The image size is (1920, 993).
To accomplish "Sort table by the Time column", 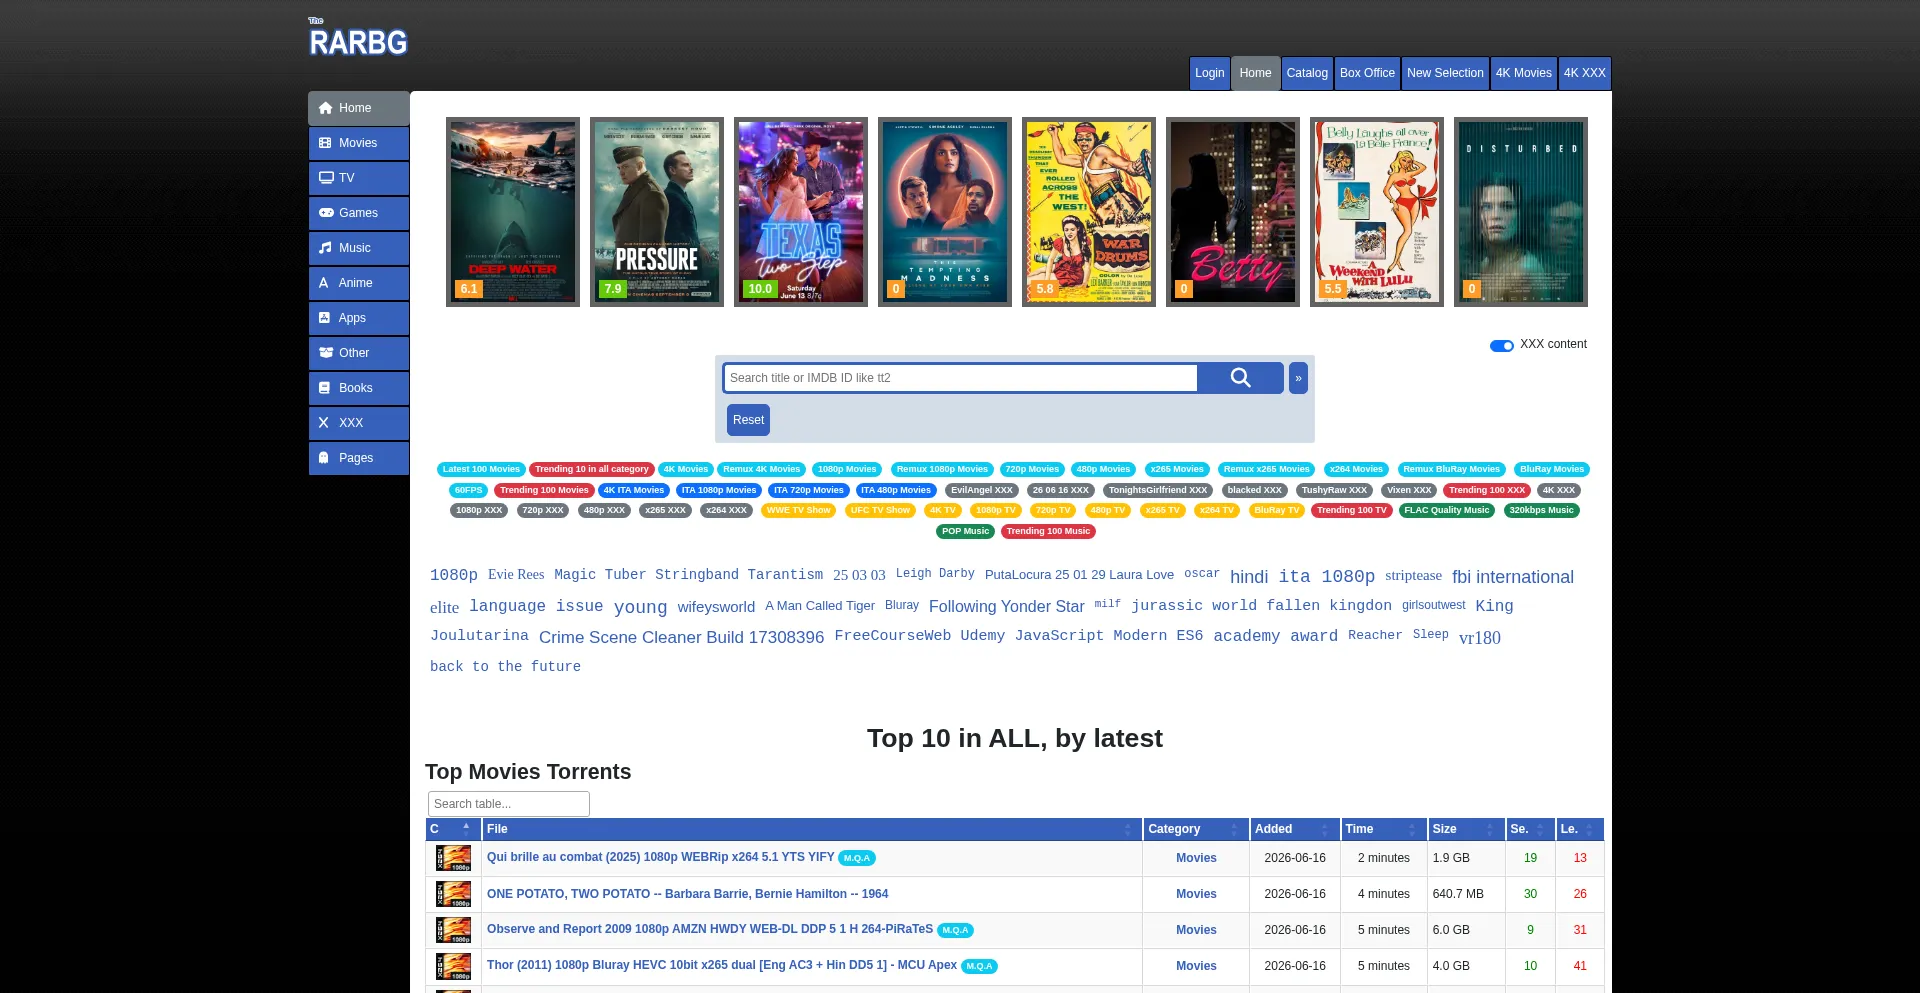I will pos(1384,829).
